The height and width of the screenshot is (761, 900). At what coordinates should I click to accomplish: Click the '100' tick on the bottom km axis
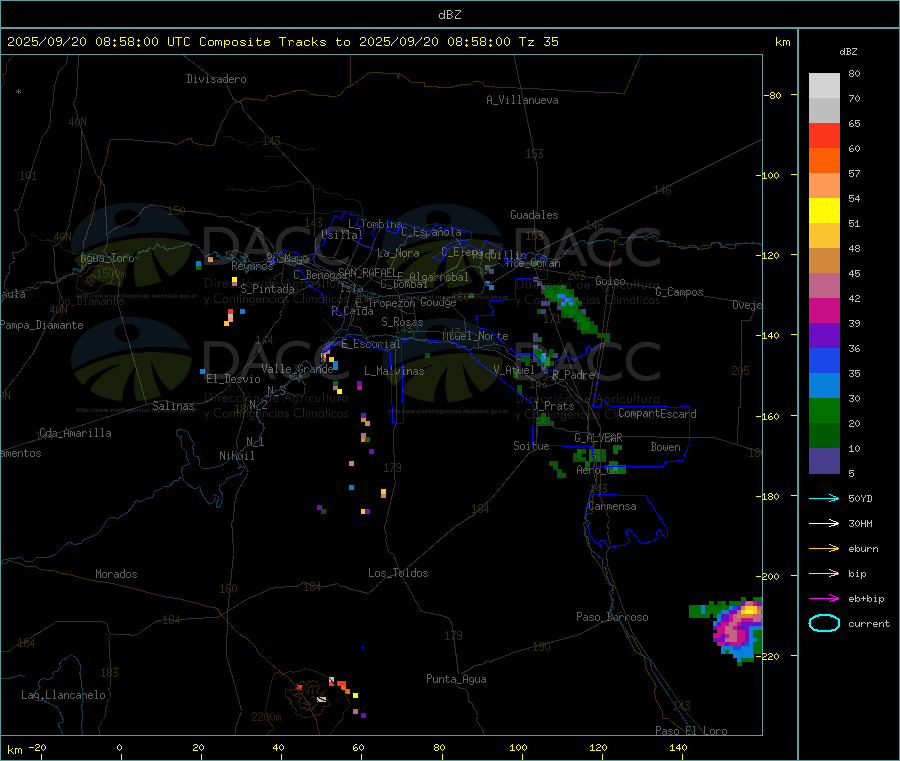pyautogui.click(x=518, y=747)
